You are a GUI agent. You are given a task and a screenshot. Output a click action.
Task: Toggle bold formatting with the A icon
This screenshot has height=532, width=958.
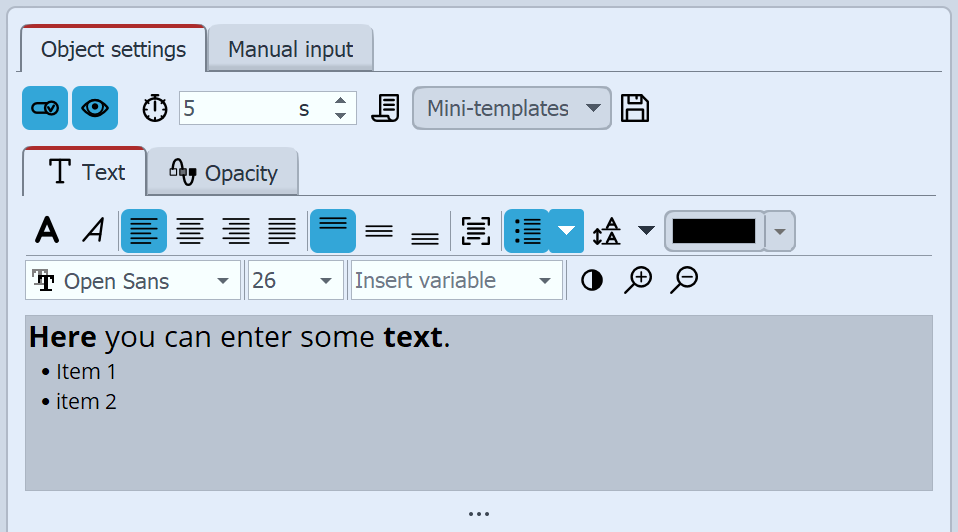[47, 231]
